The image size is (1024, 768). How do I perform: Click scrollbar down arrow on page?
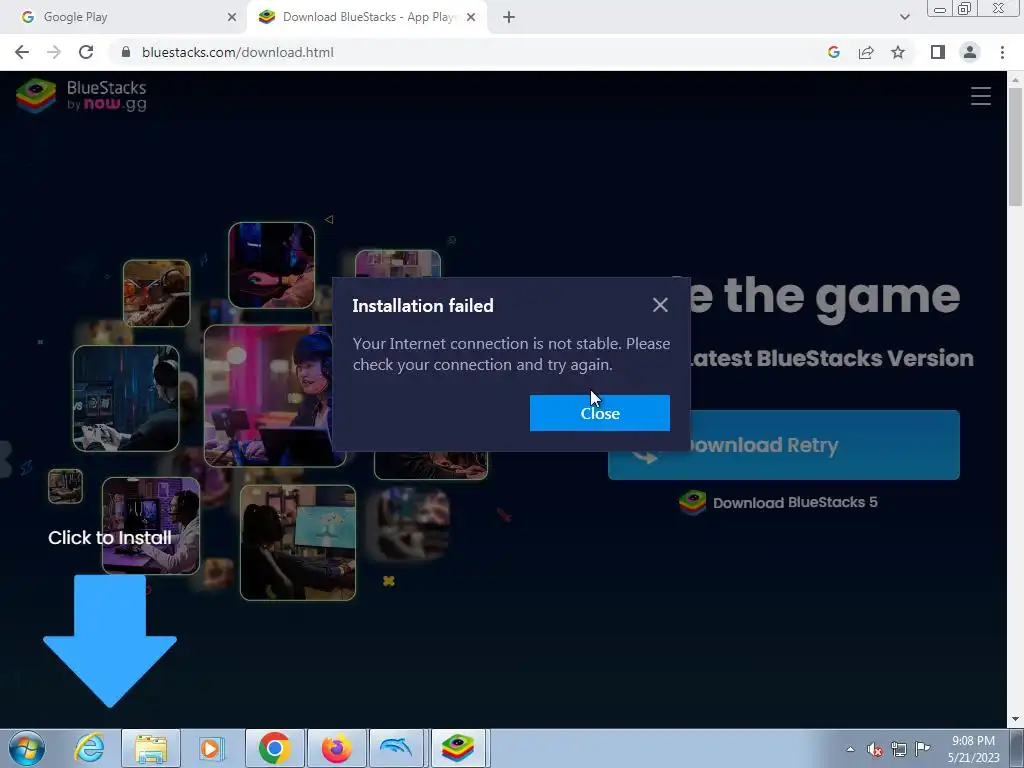(x=1015, y=719)
